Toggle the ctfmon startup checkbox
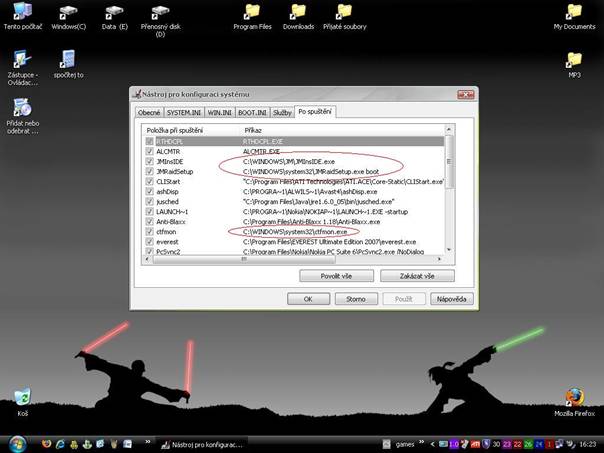604x453 pixels. pyautogui.click(x=149, y=232)
